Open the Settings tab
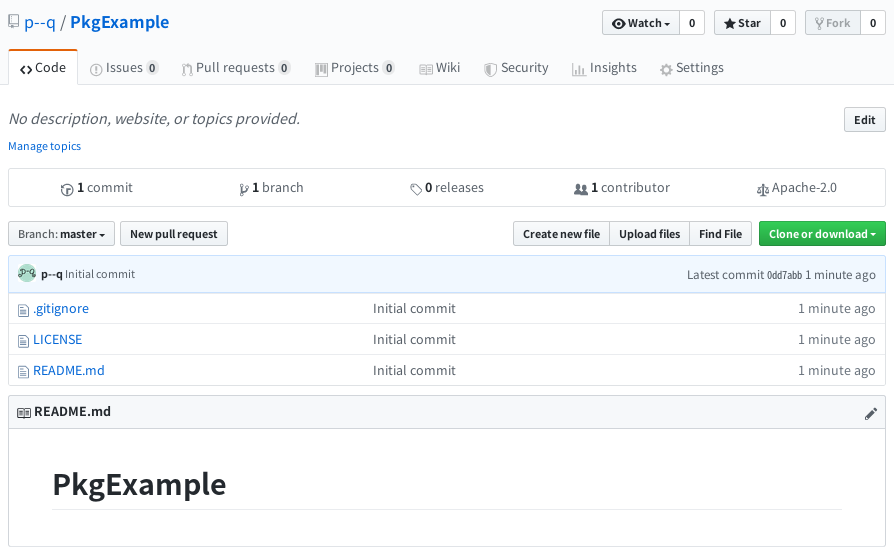Screen dimensions: 894x558 (x=692, y=68)
